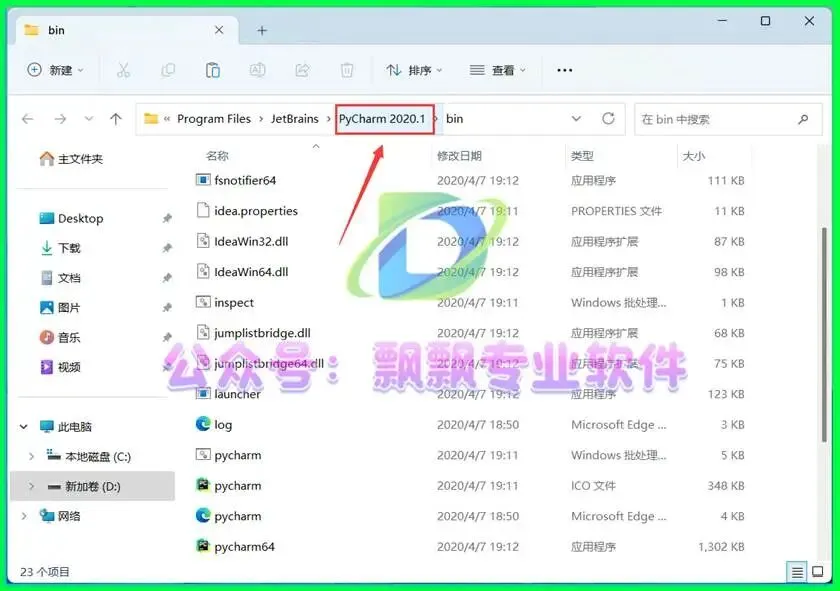Select the pycharm64 application icon
The width and height of the screenshot is (840, 591).
(202, 546)
